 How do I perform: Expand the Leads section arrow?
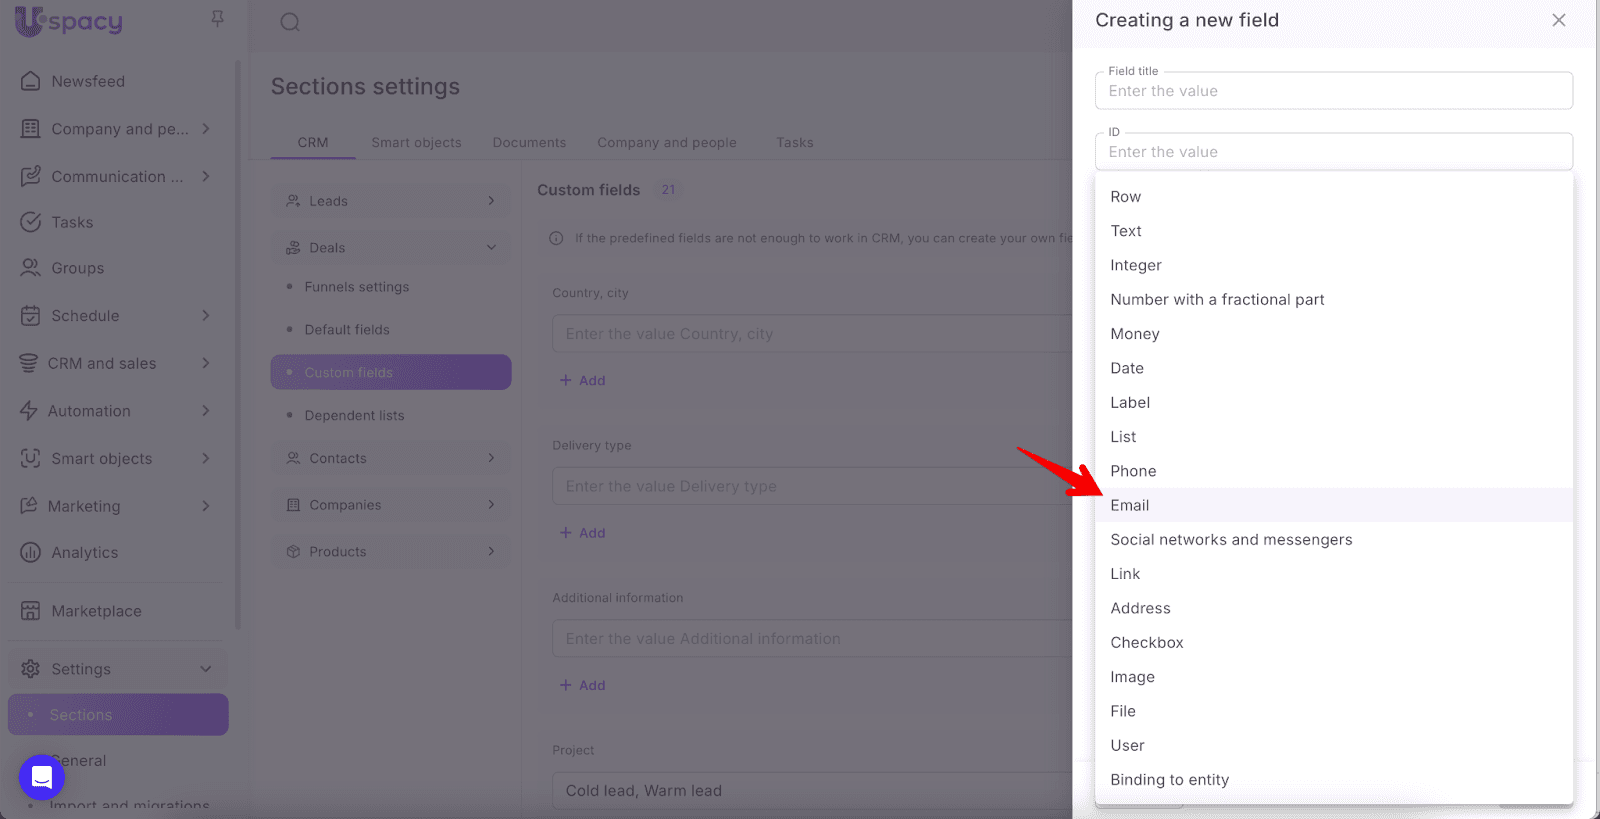491,201
